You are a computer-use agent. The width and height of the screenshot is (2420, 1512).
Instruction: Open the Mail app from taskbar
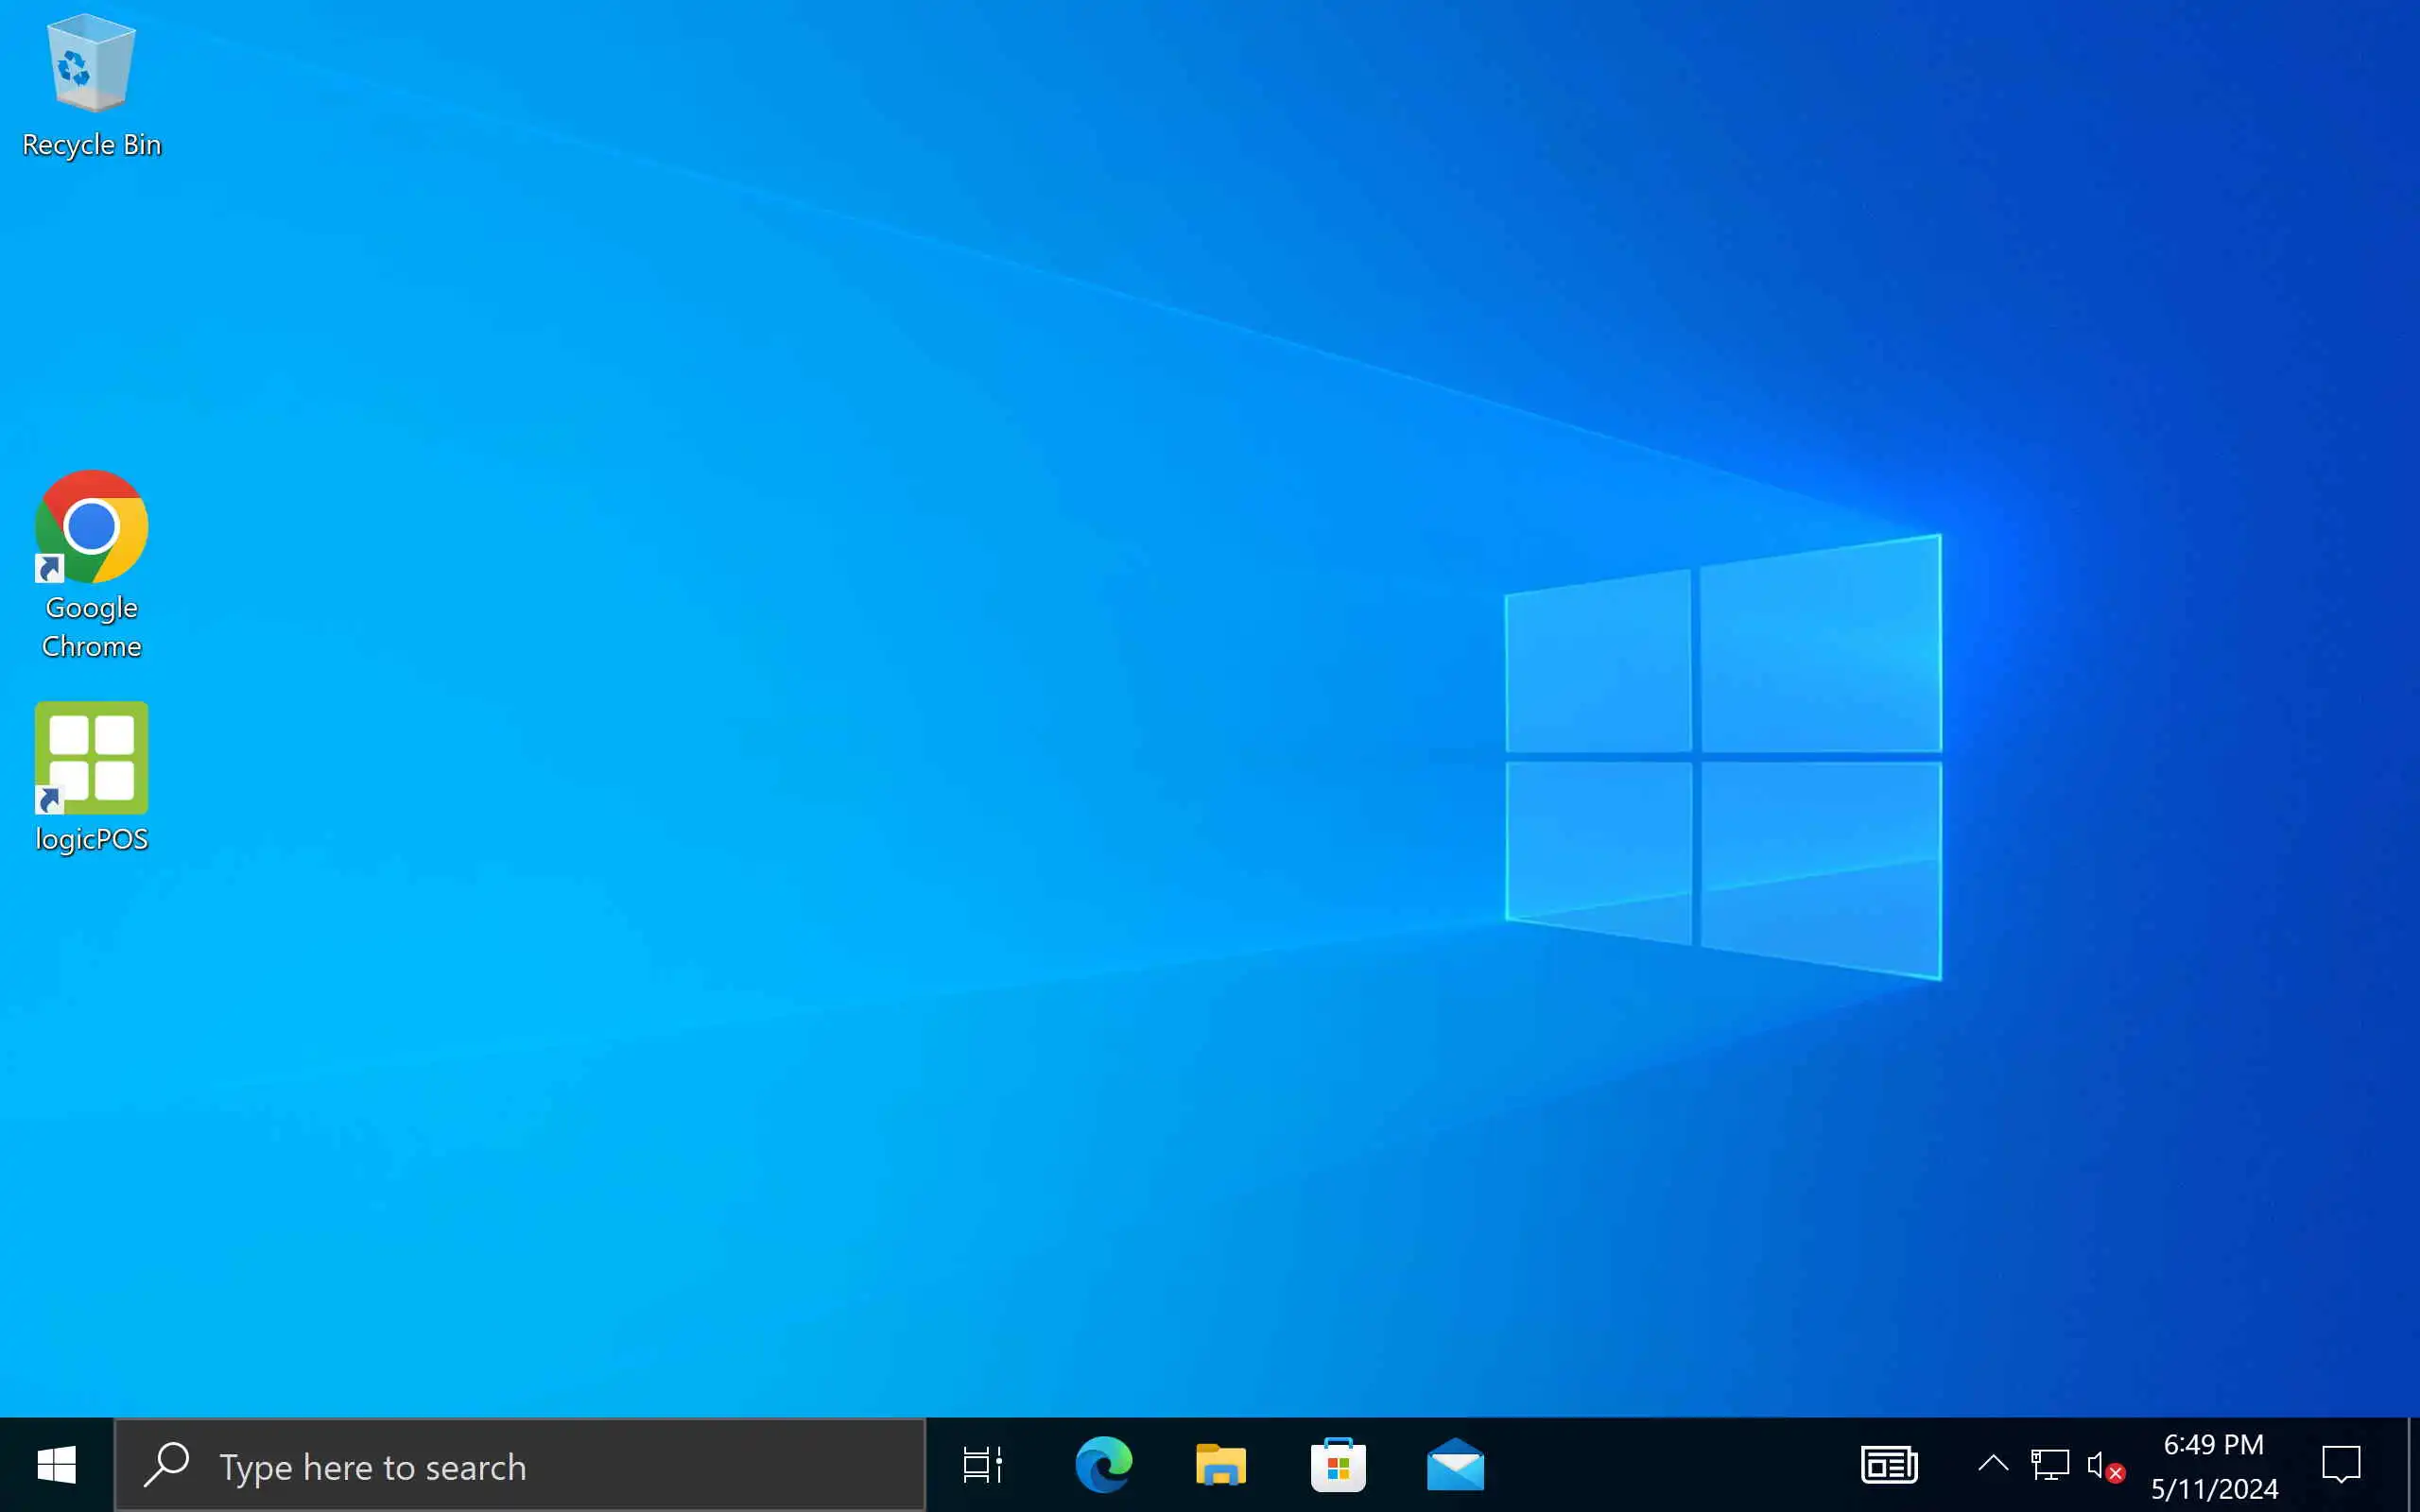(1455, 1466)
